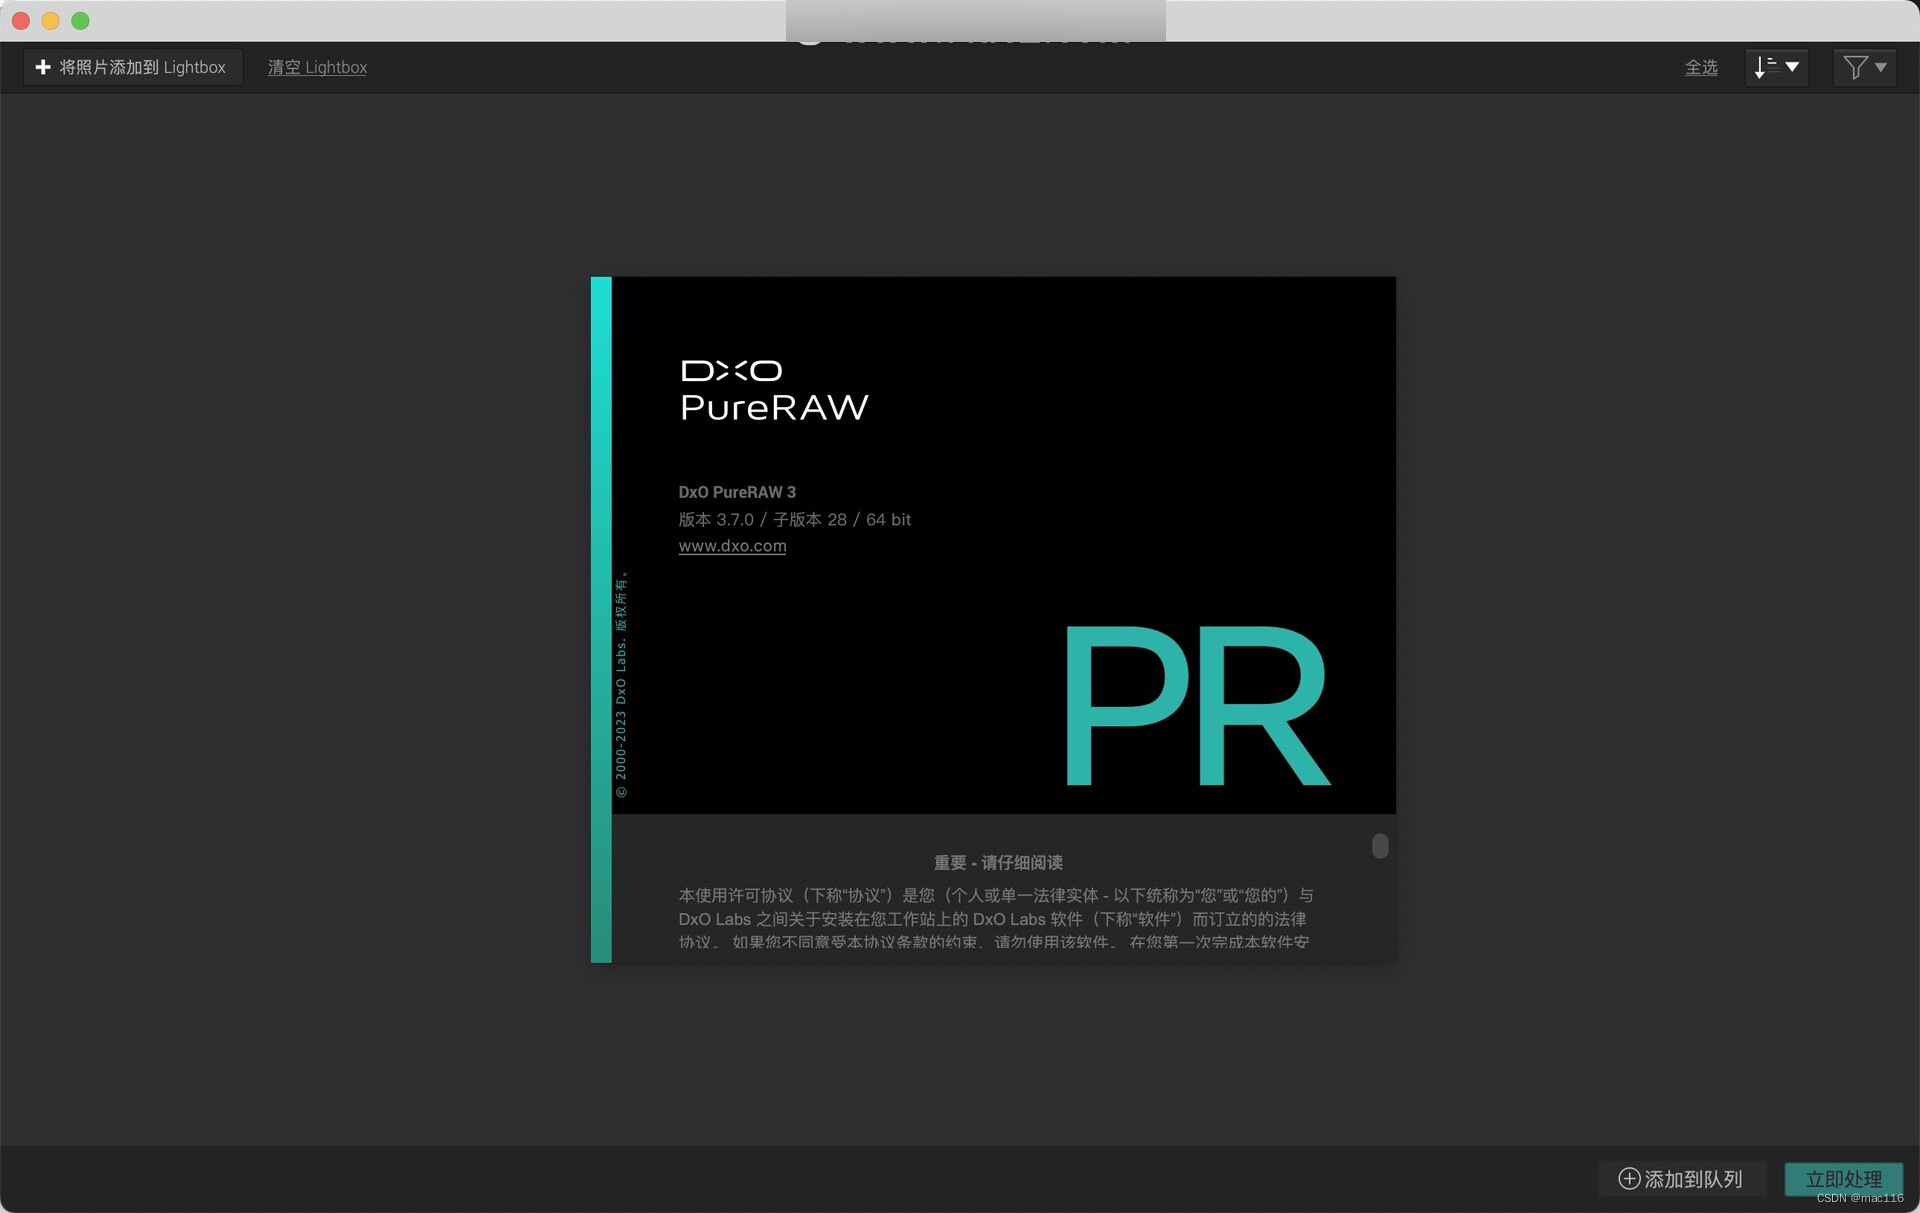Click the 立即处理 process now button

coord(1843,1179)
